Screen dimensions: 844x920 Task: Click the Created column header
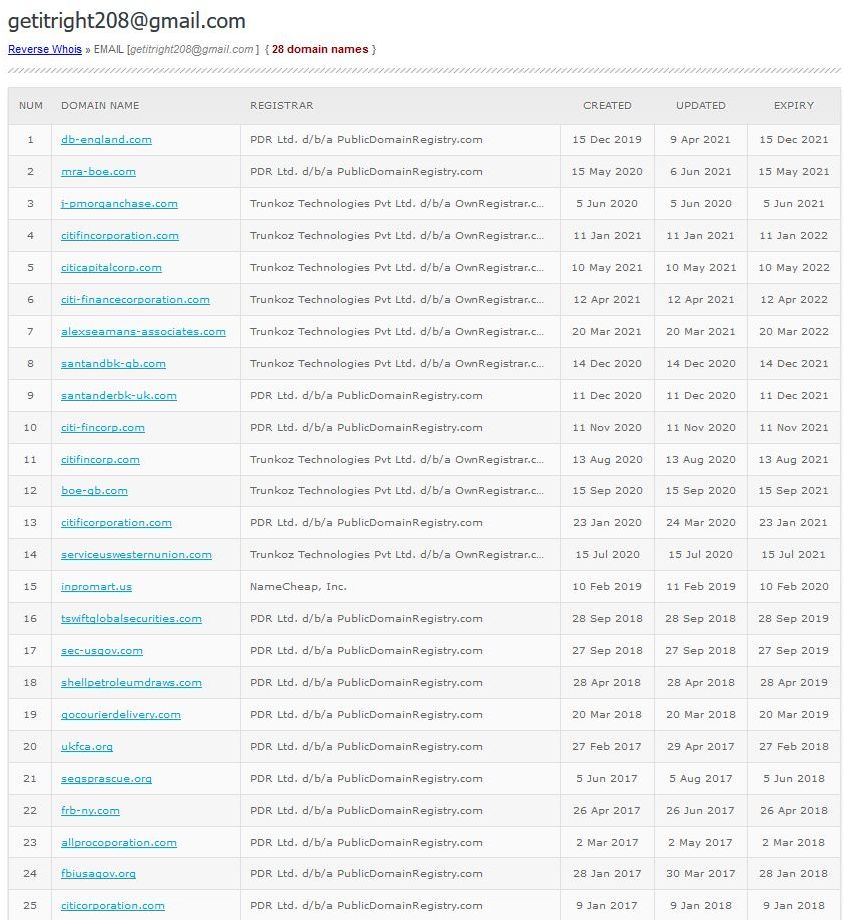607,106
